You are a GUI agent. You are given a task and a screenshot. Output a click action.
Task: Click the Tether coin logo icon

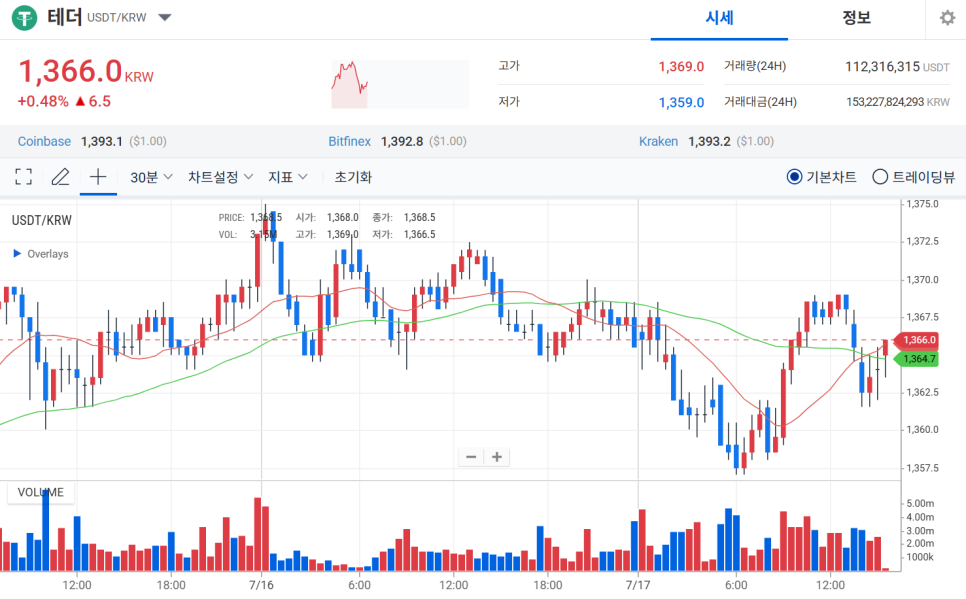point(24,18)
